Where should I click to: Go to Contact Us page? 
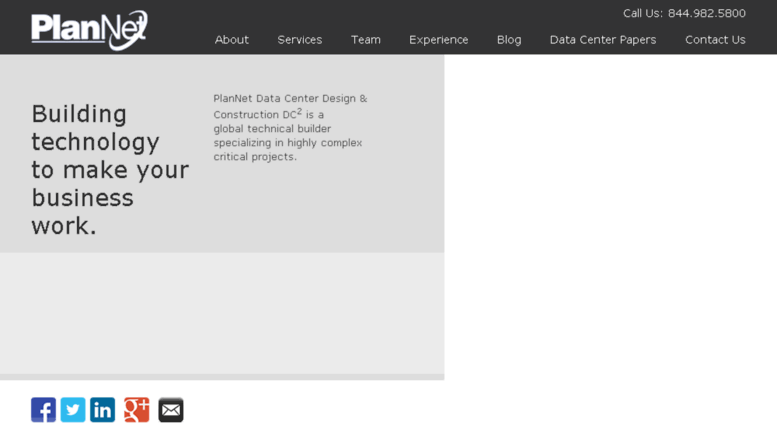(715, 40)
